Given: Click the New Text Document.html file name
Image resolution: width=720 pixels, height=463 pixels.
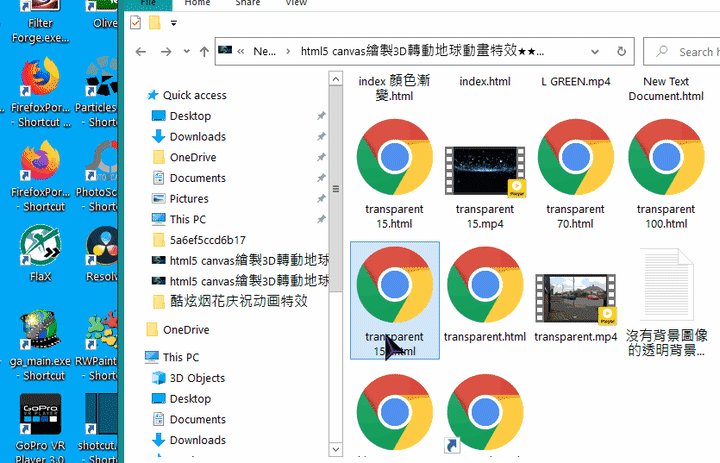Looking at the screenshot, I should click(x=666, y=89).
